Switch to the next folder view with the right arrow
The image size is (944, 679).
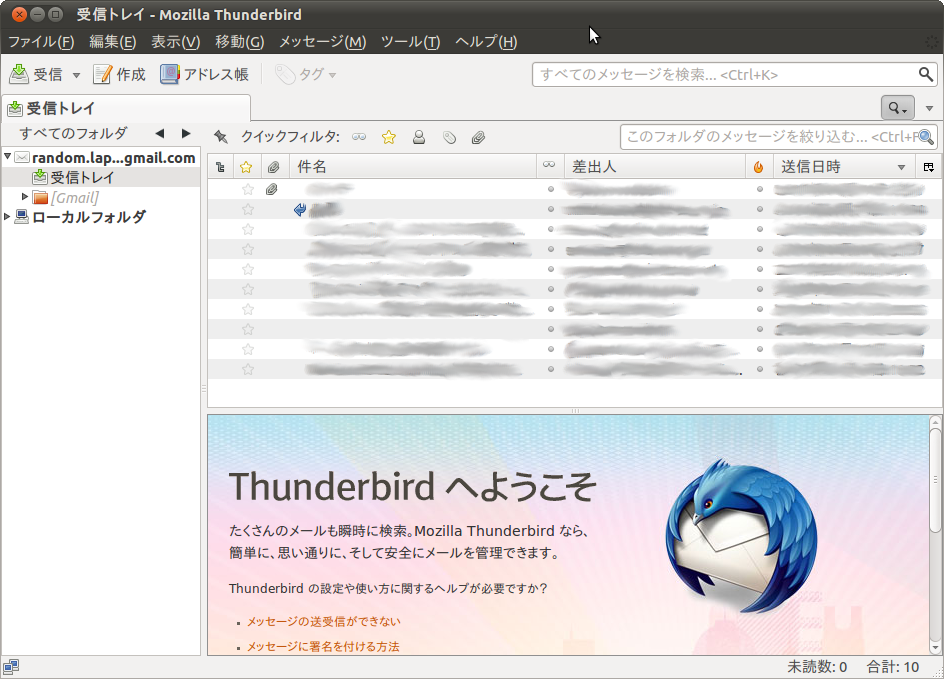click(186, 134)
